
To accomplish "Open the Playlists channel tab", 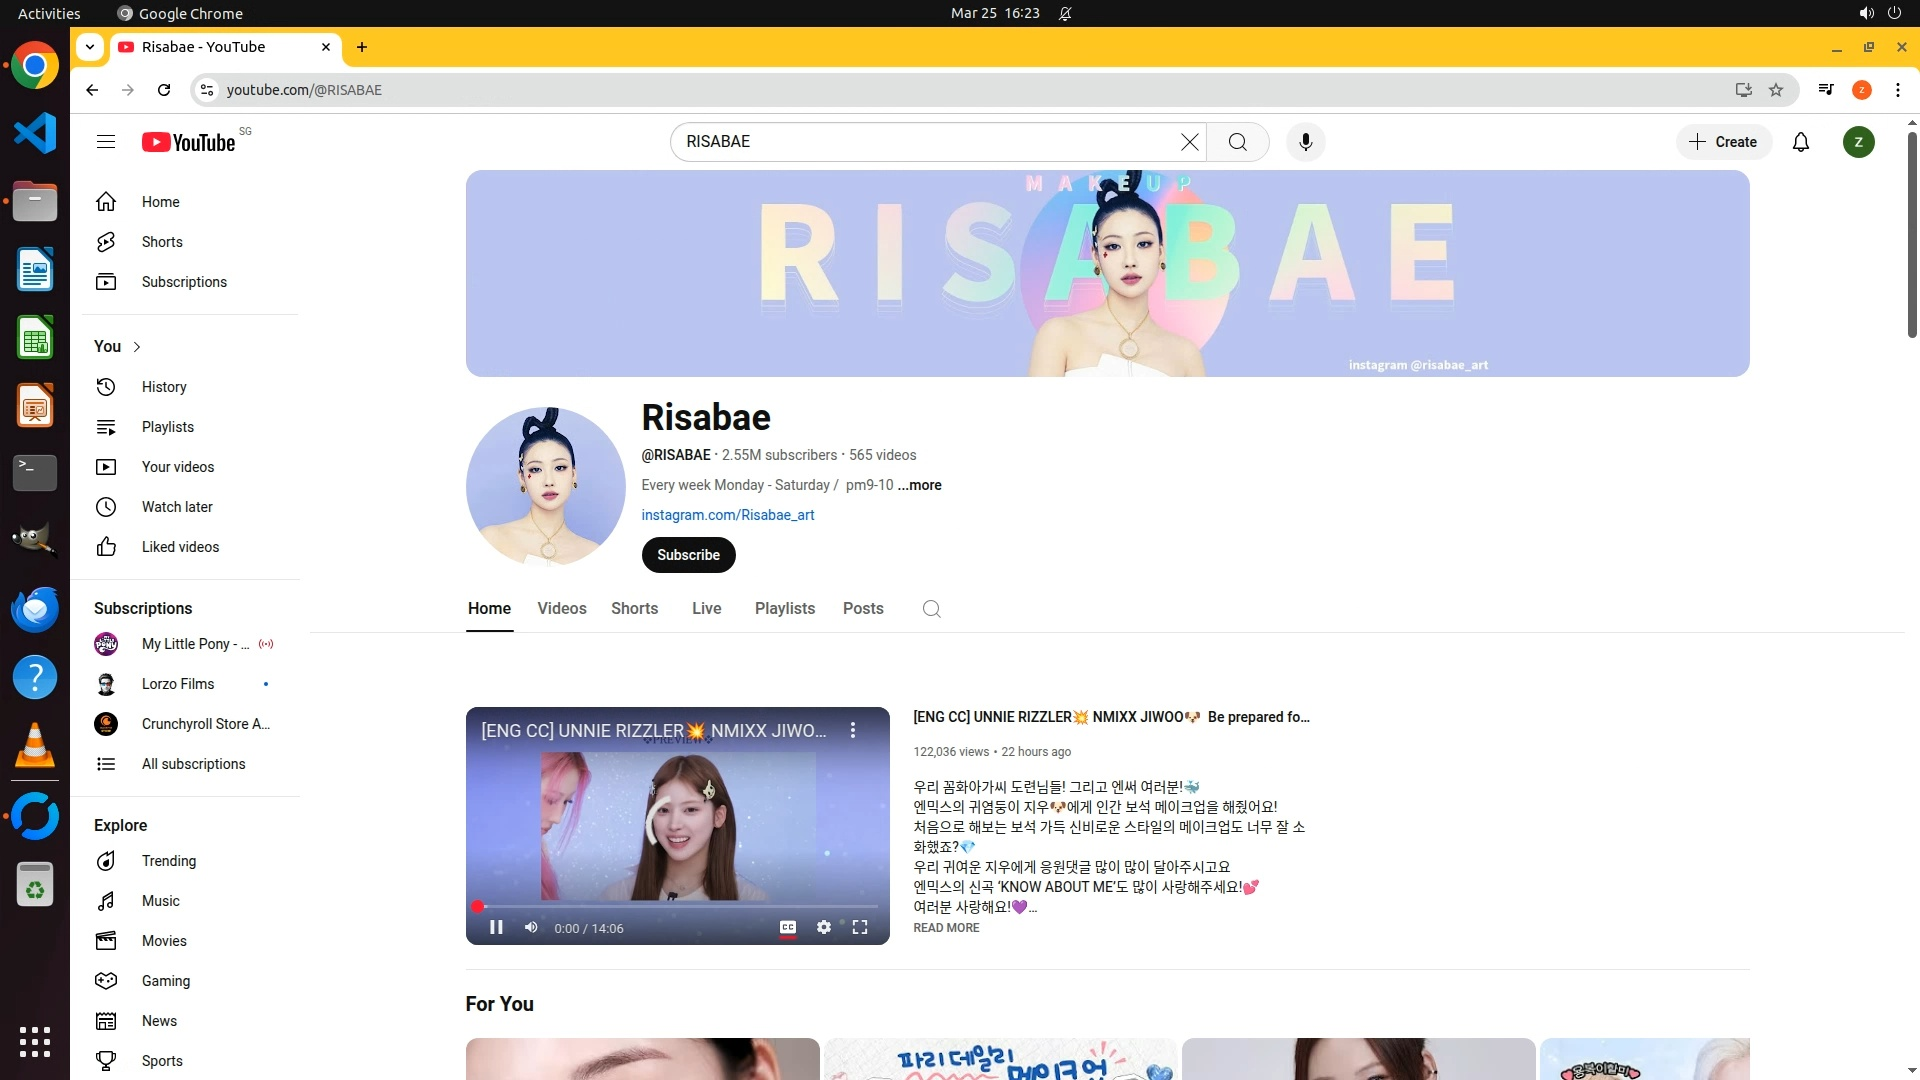I will pyautogui.click(x=784, y=608).
